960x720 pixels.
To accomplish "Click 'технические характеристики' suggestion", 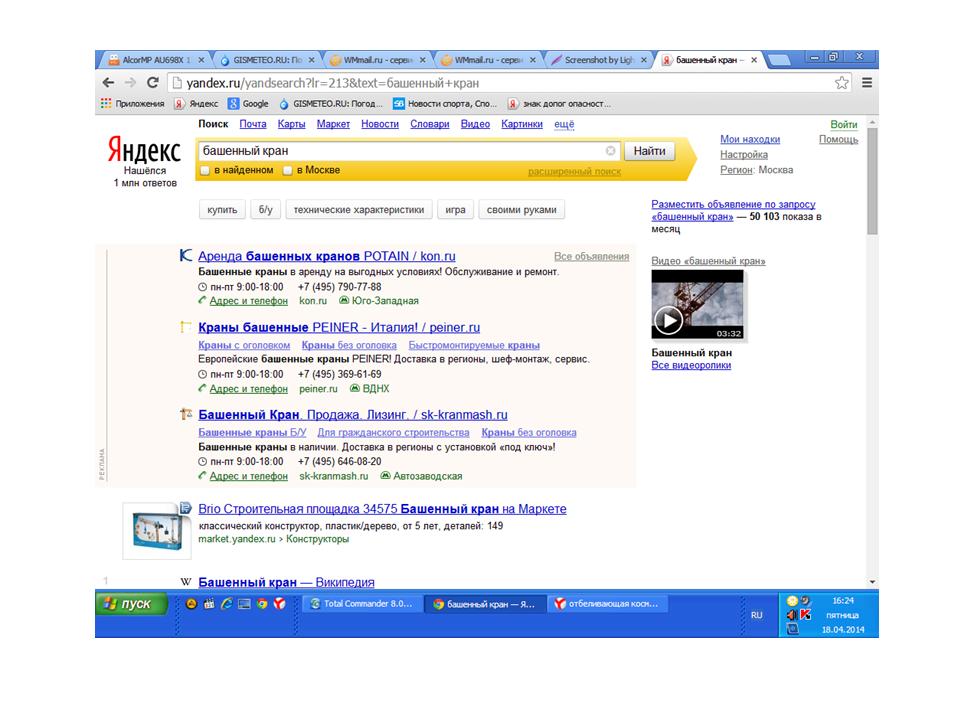I will pos(359,209).
